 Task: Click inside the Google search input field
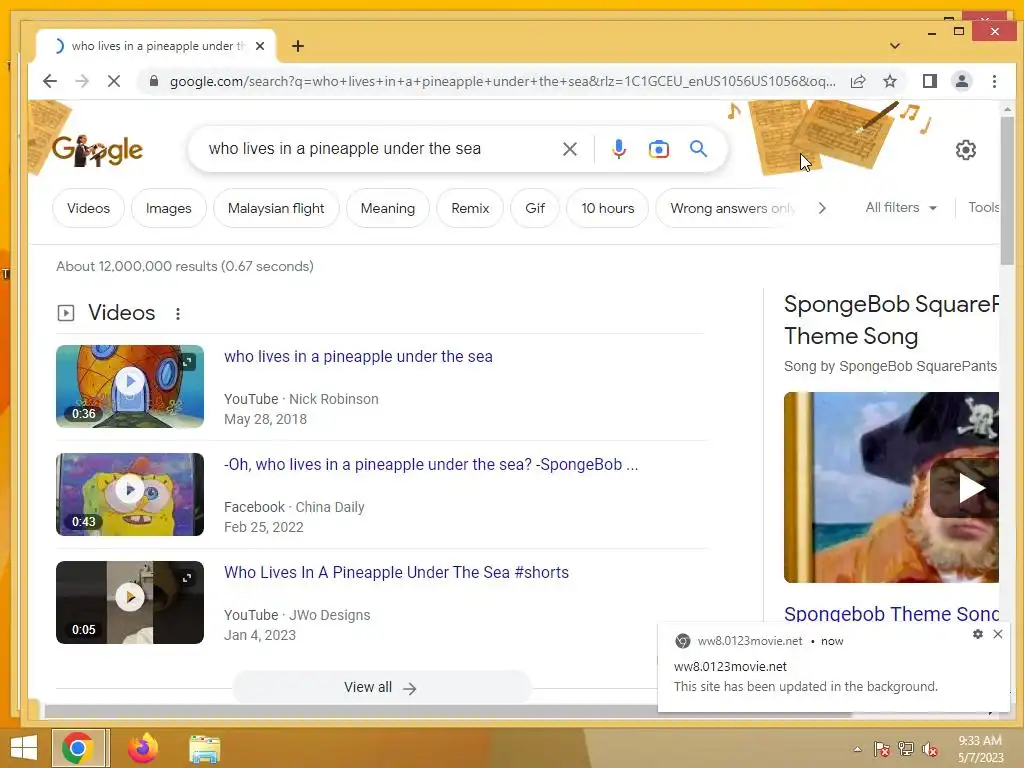tap(379, 149)
